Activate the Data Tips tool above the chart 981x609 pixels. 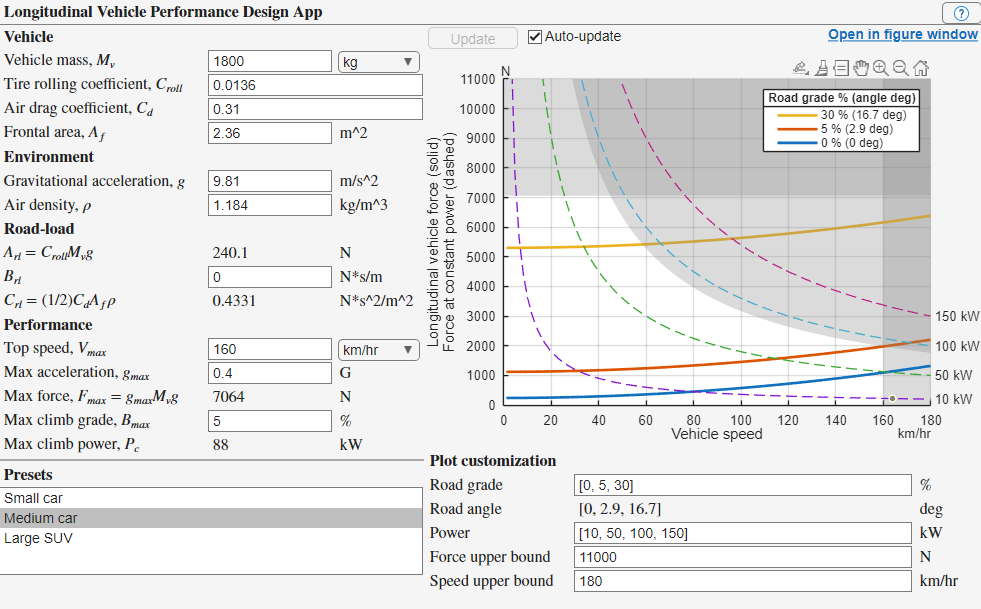(x=843, y=68)
